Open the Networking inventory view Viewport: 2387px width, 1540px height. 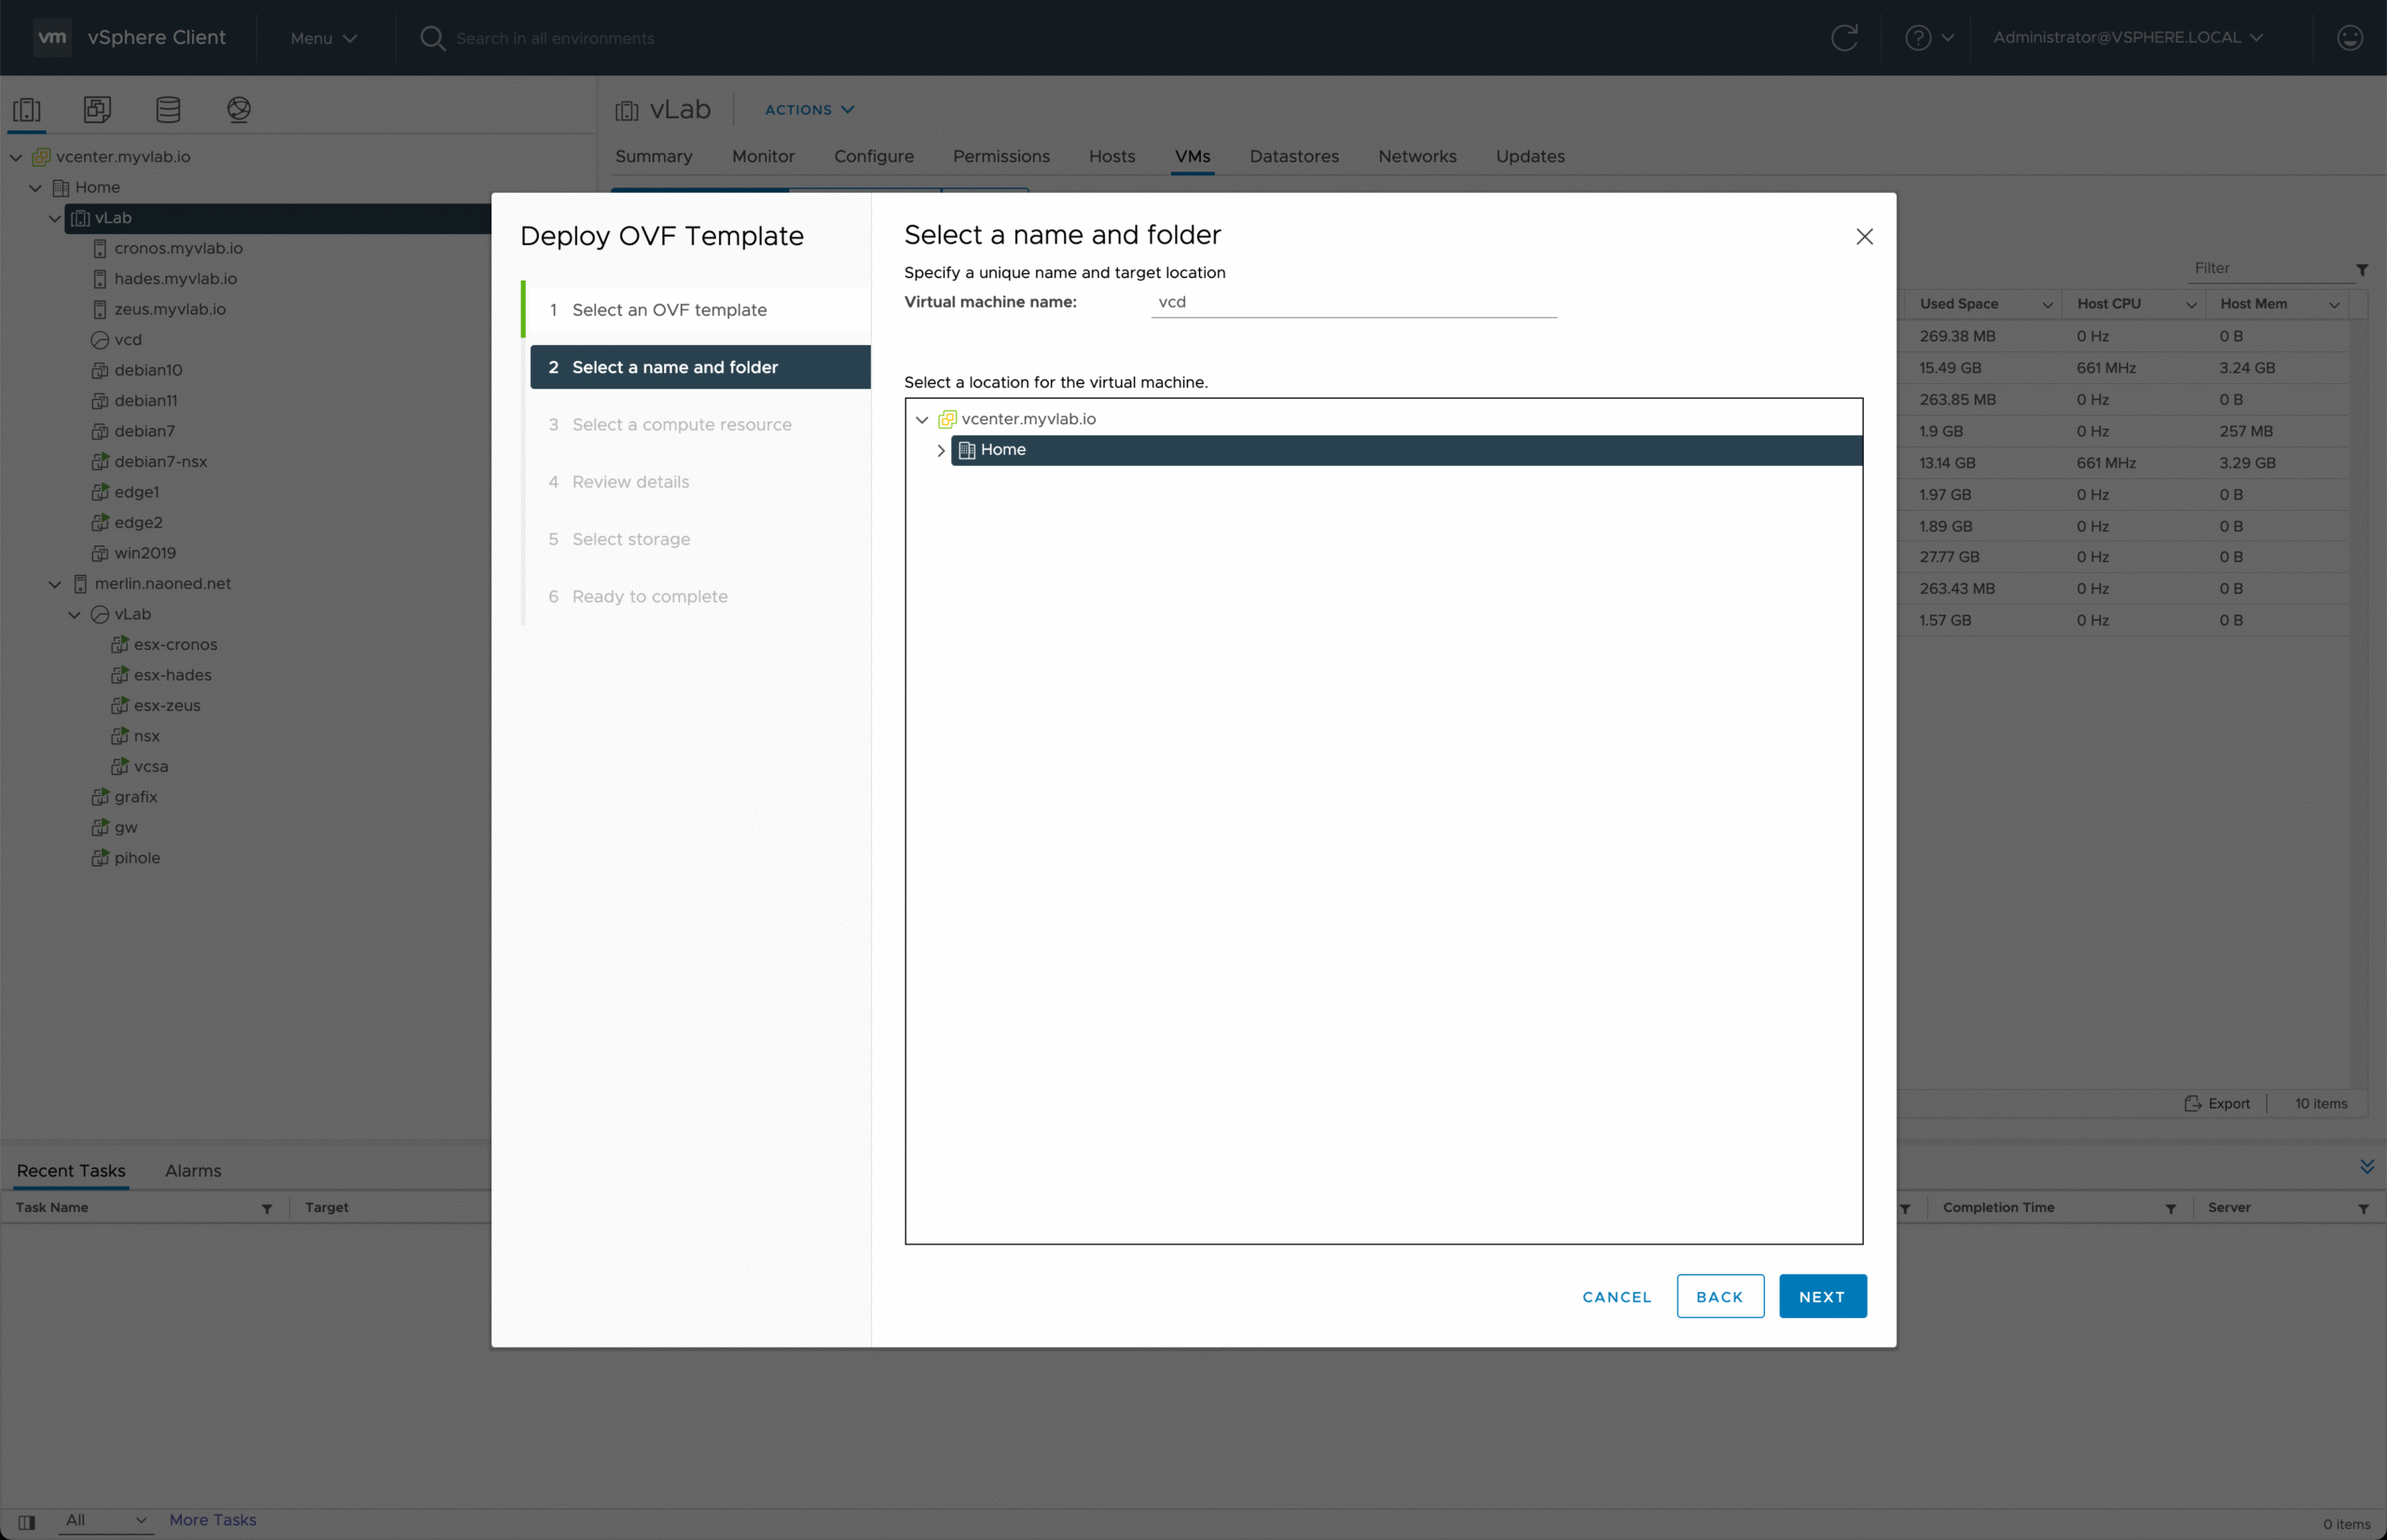pyautogui.click(x=238, y=109)
